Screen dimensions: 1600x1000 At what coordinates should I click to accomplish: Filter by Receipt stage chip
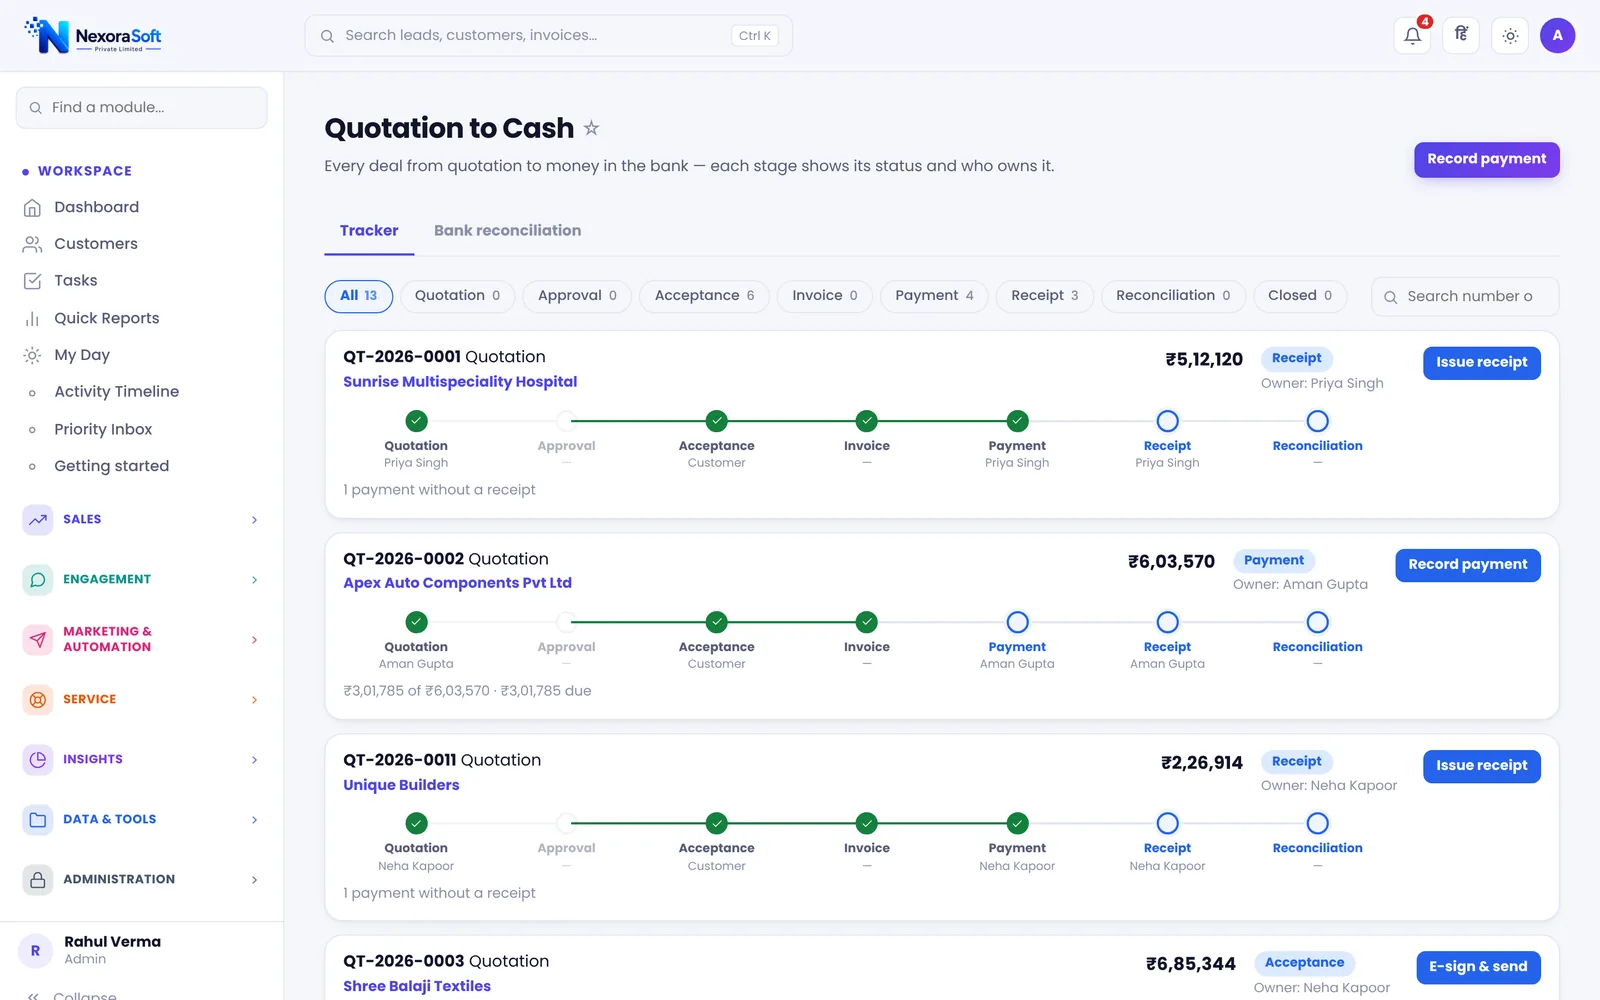[x=1044, y=296]
